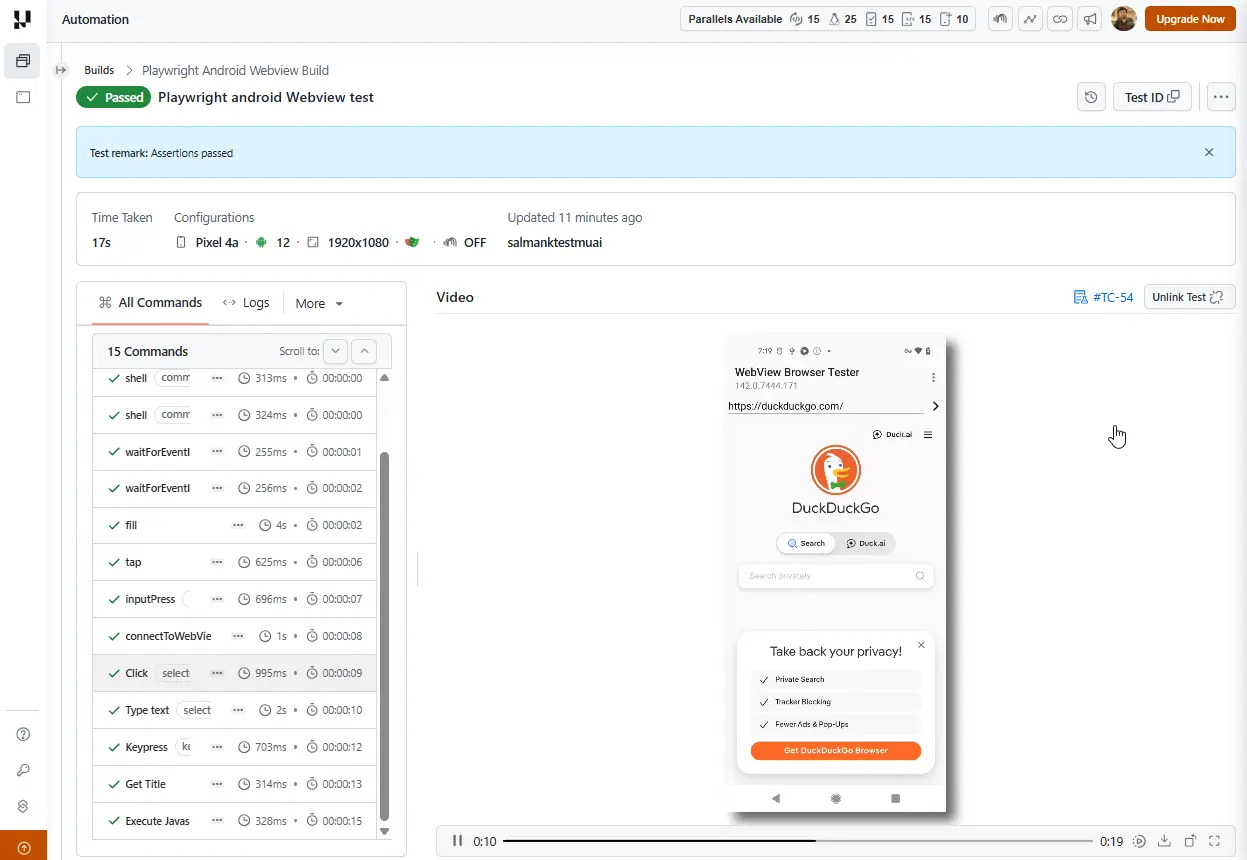Select the fill command row
Image resolution: width=1247 pixels, height=860 pixels.
[x=235, y=525]
